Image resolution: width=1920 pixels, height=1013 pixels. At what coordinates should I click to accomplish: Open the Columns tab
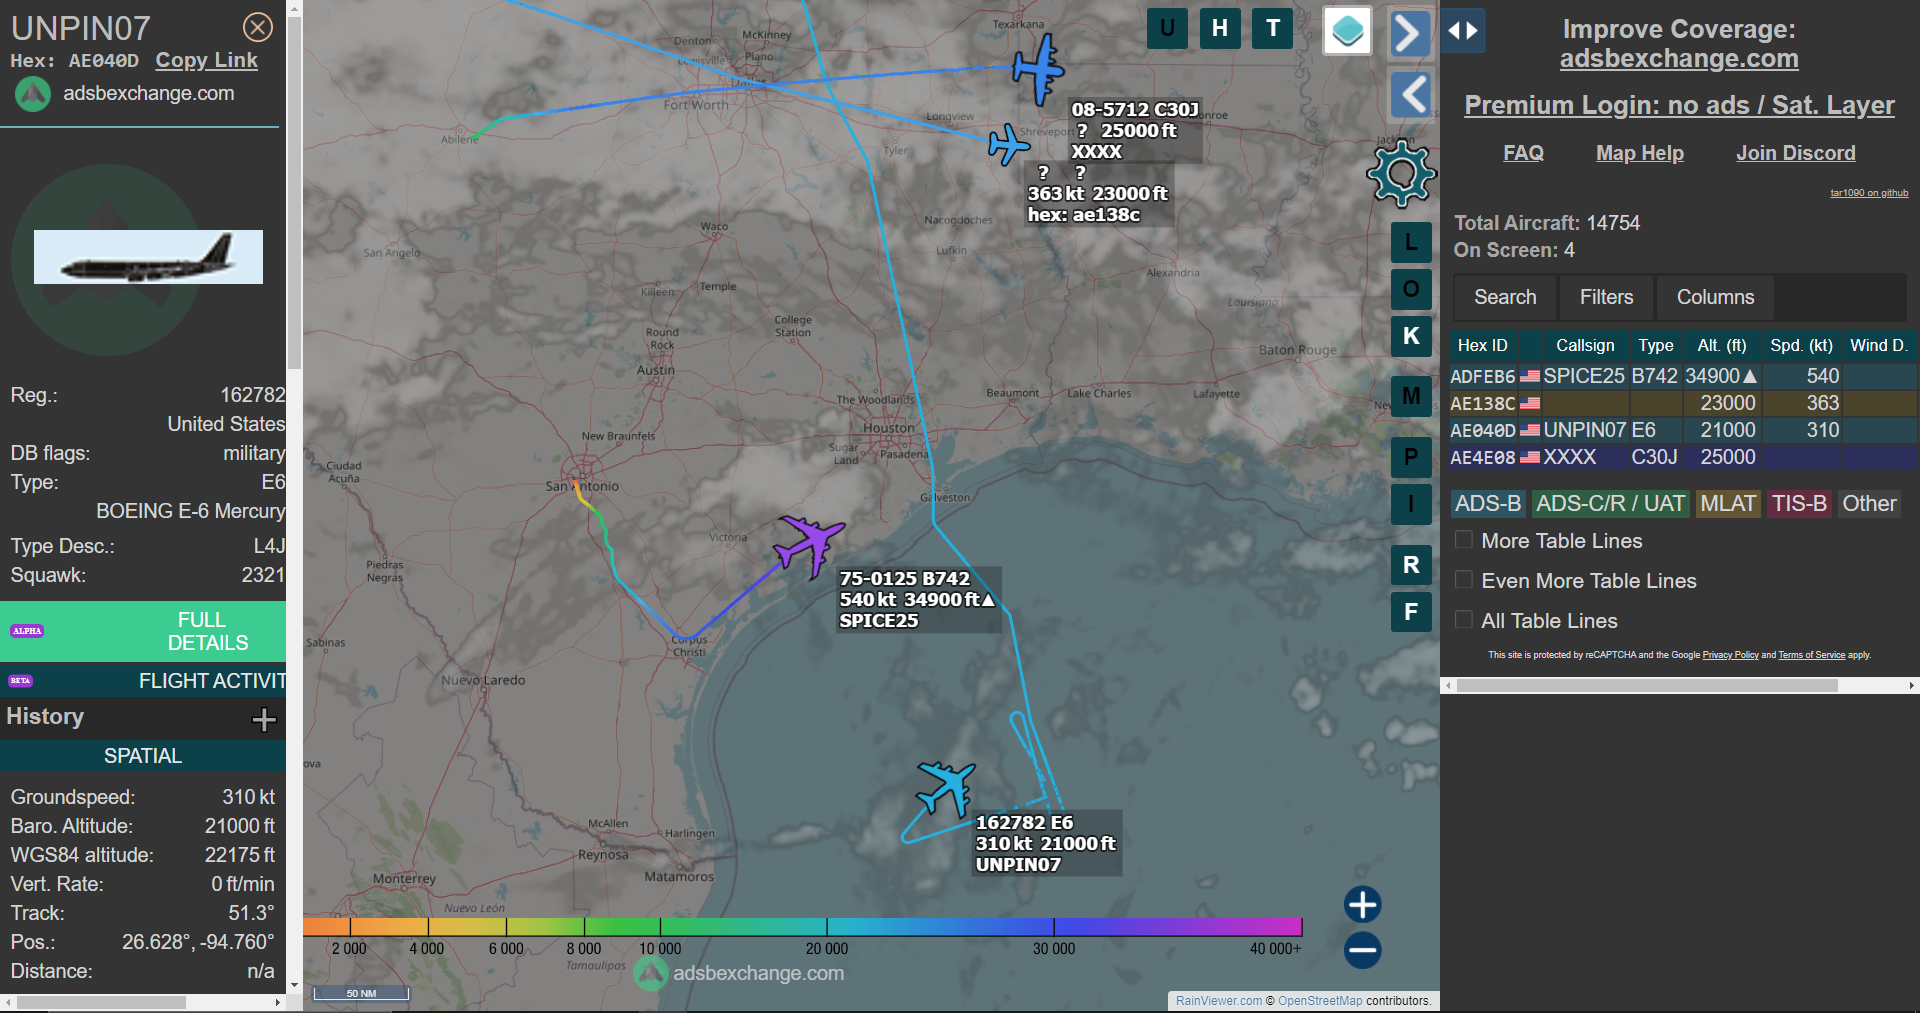click(x=1715, y=297)
